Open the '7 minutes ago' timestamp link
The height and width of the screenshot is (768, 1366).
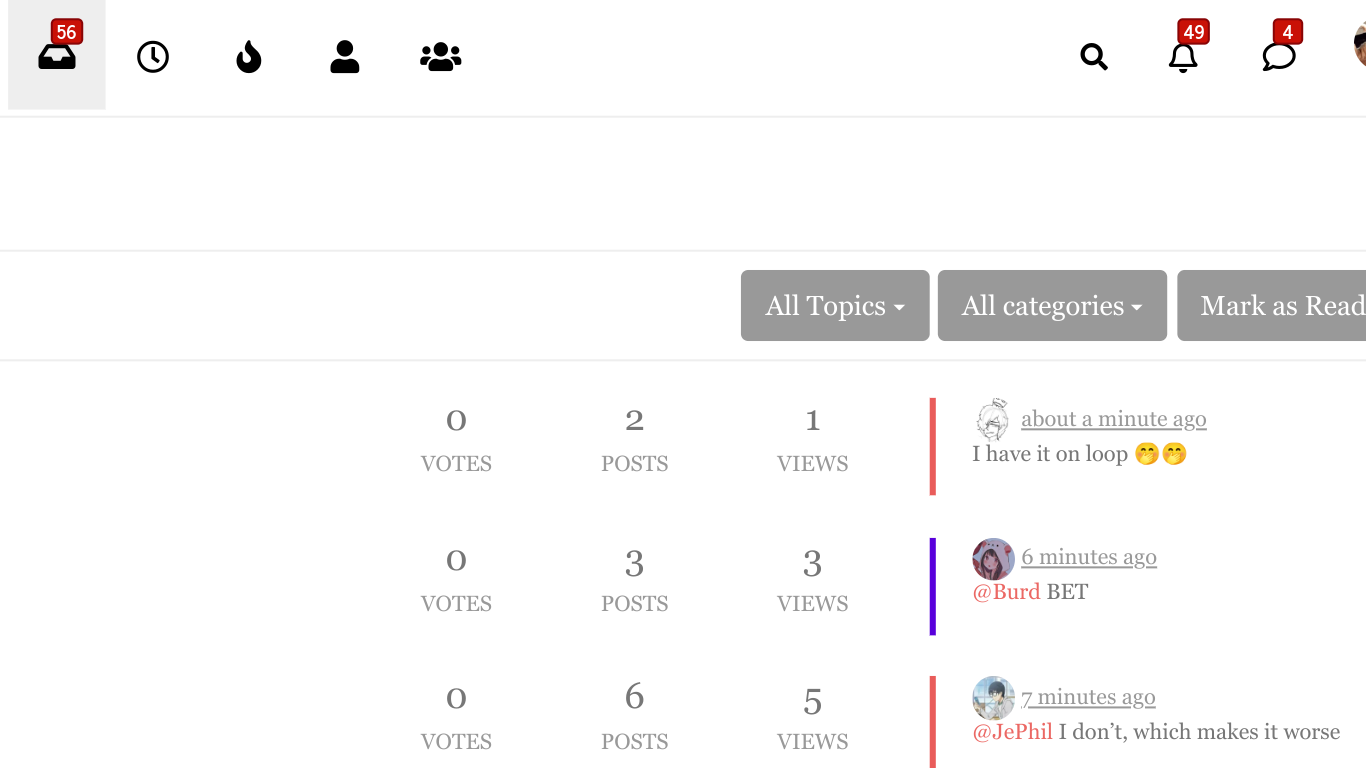point(1088,697)
